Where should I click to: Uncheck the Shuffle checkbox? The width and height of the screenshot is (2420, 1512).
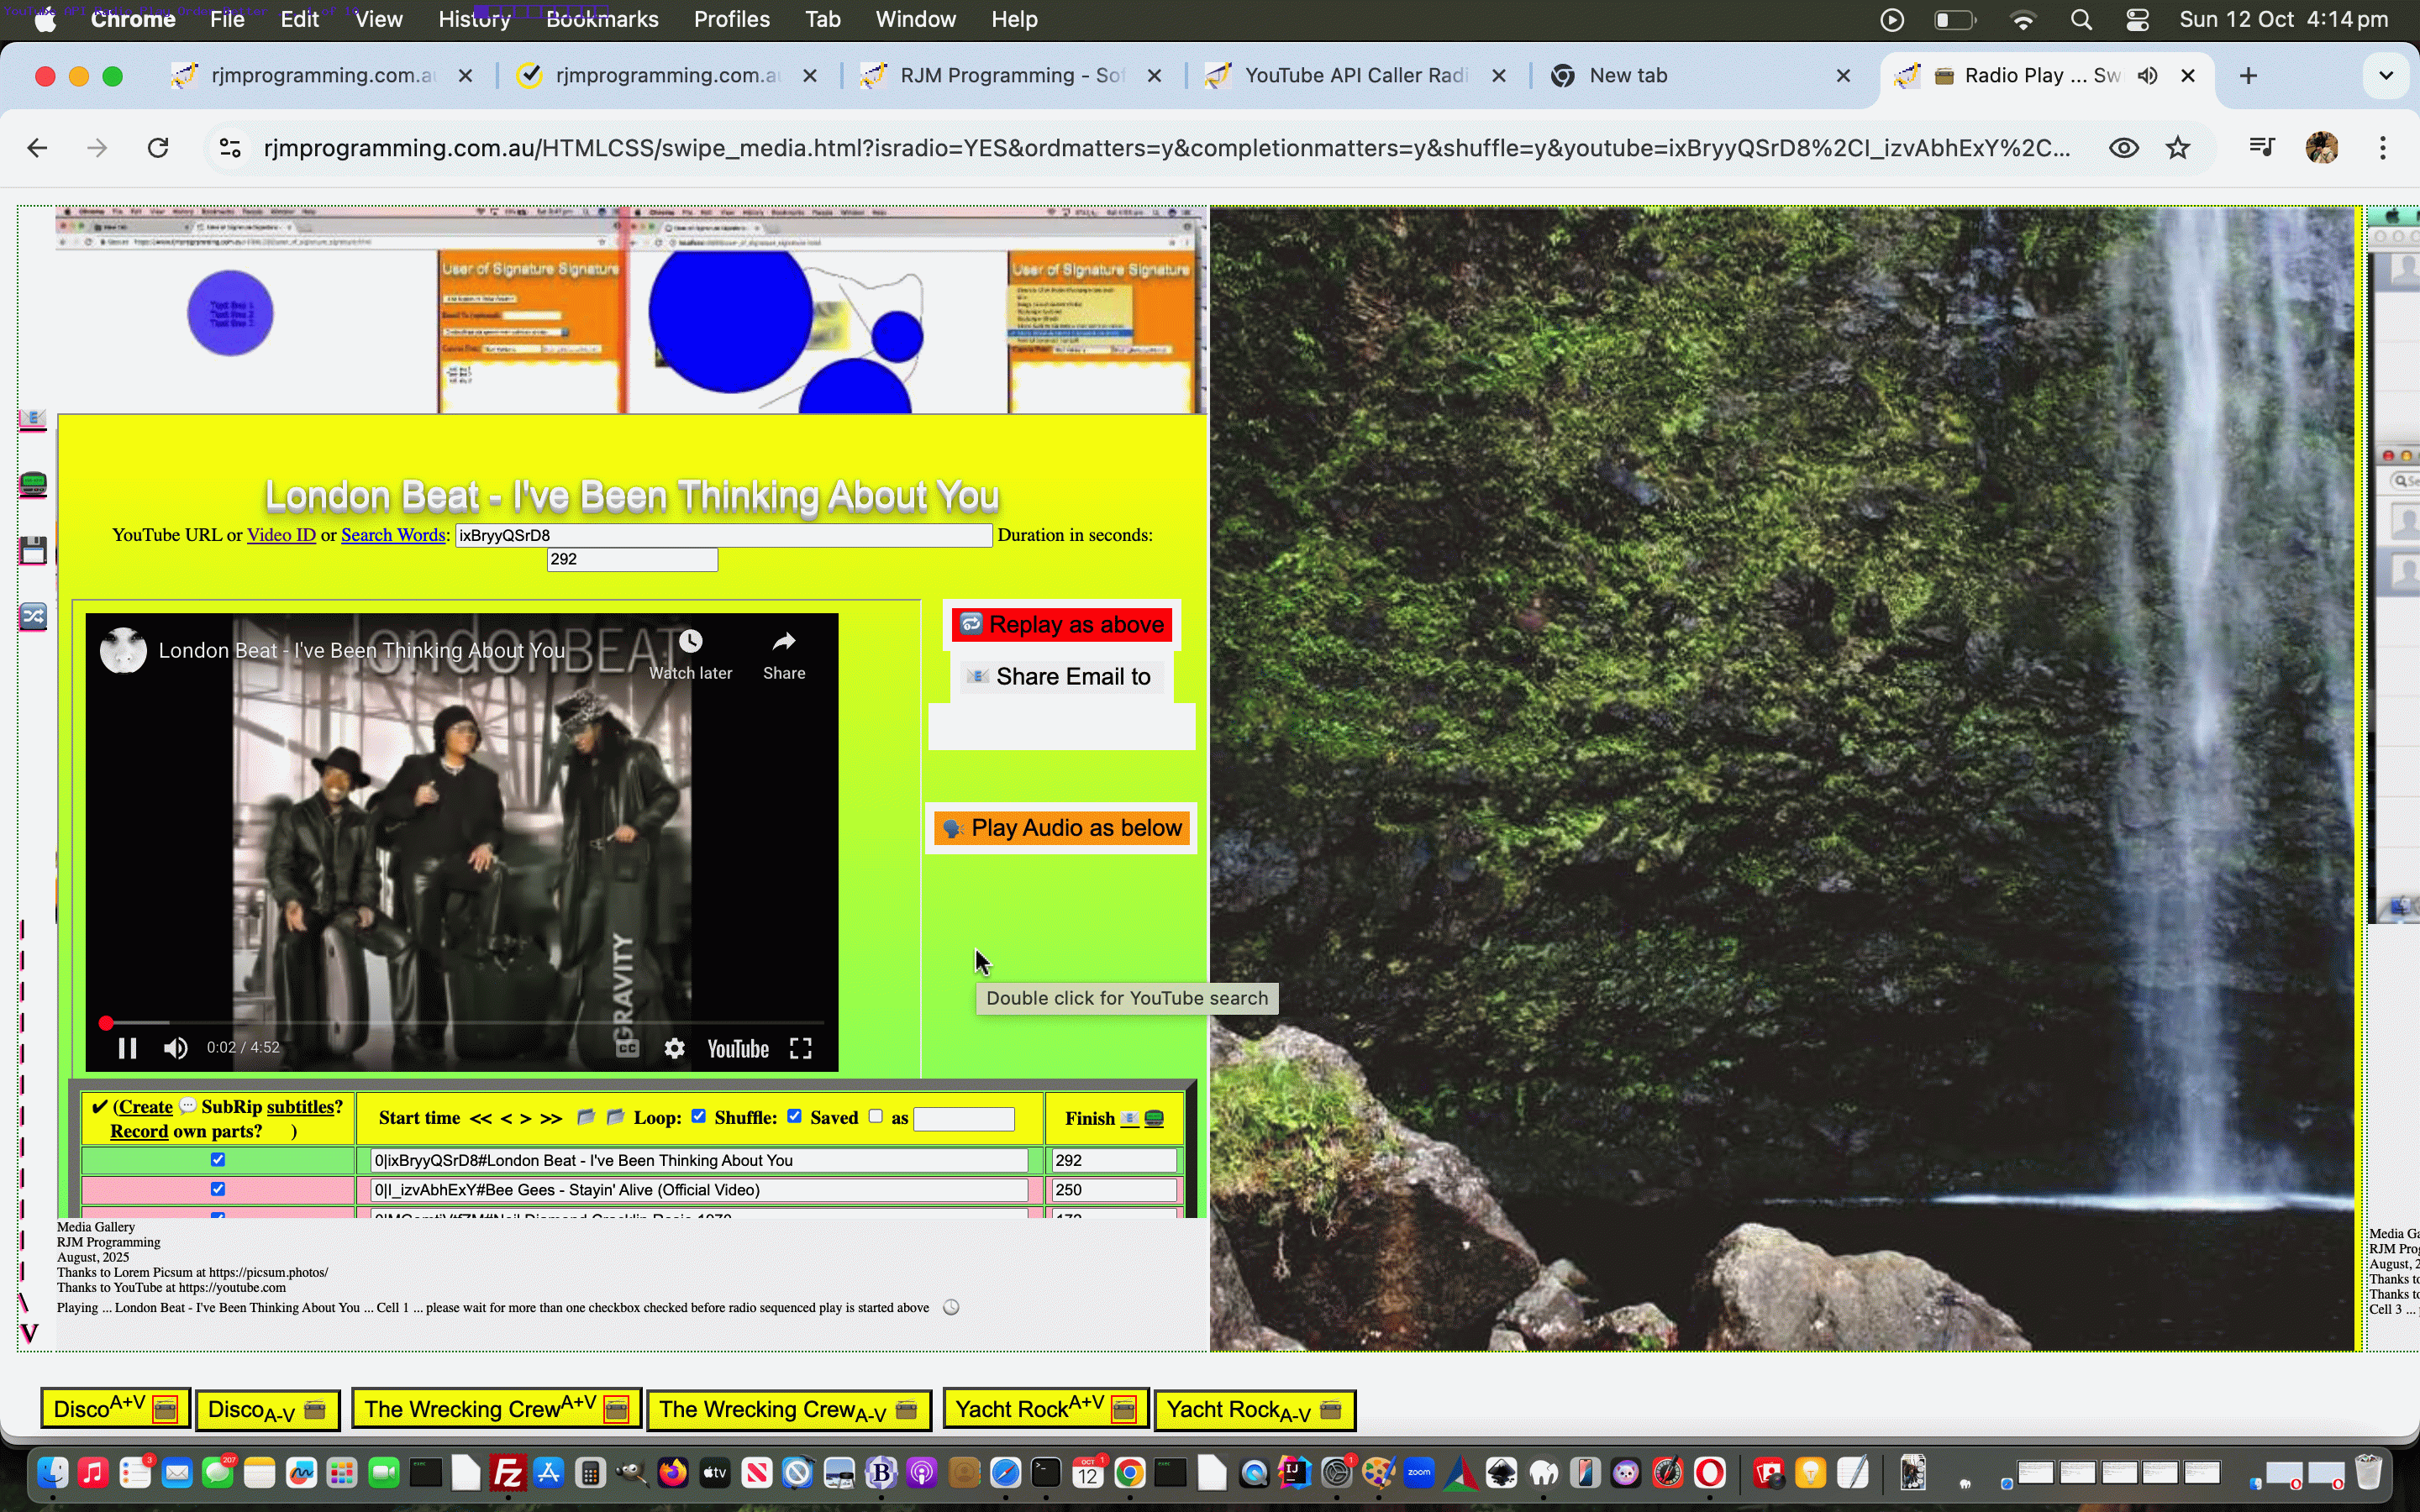[x=794, y=1116]
